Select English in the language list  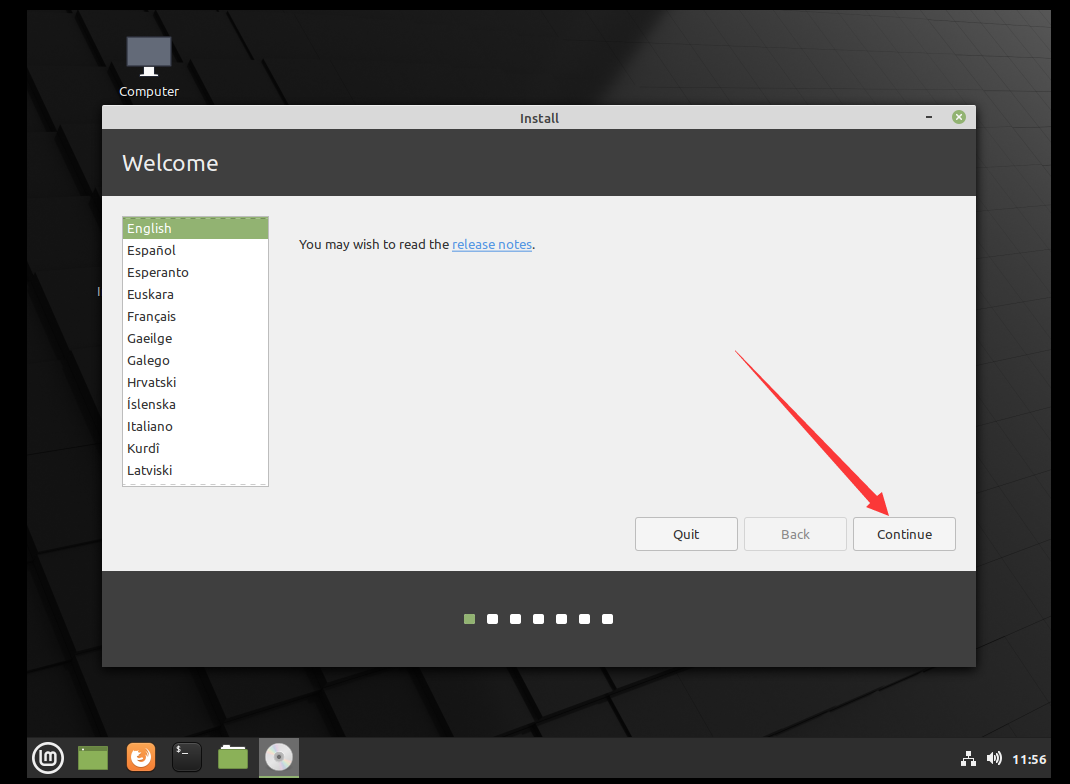(x=195, y=229)
